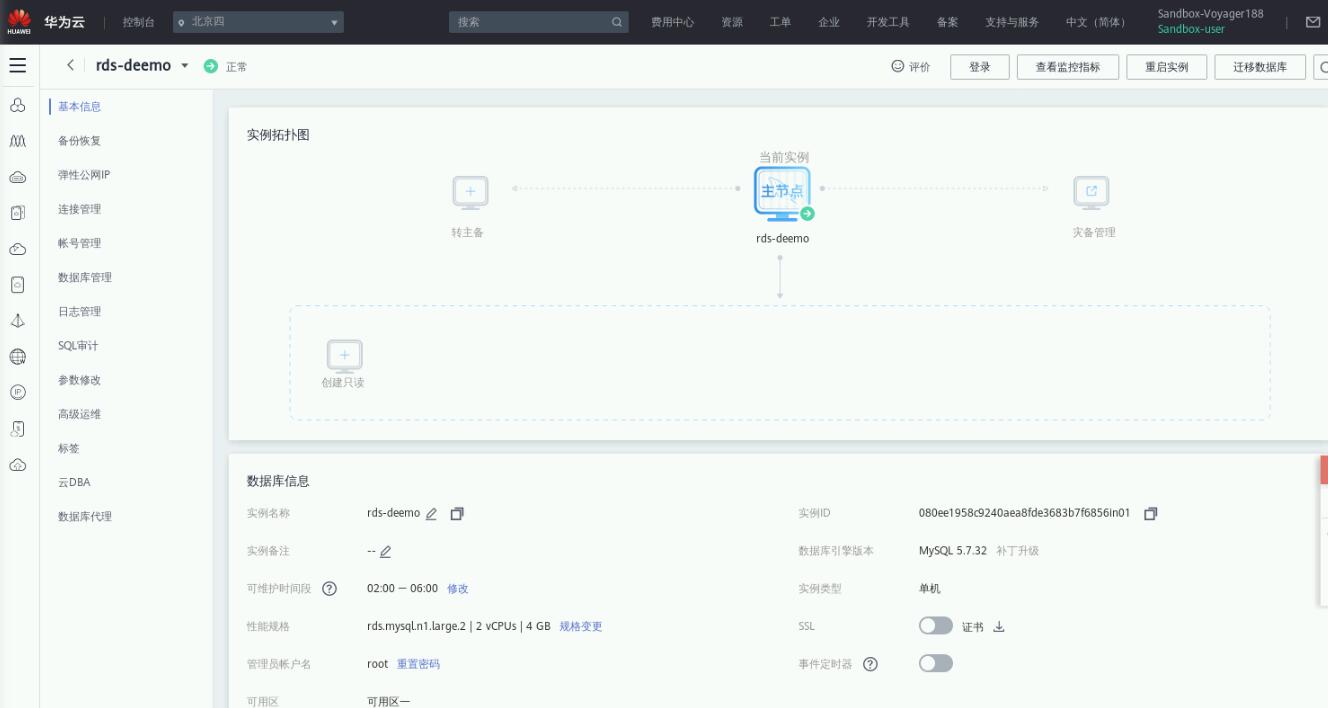Open 日志管理 page

80,311
